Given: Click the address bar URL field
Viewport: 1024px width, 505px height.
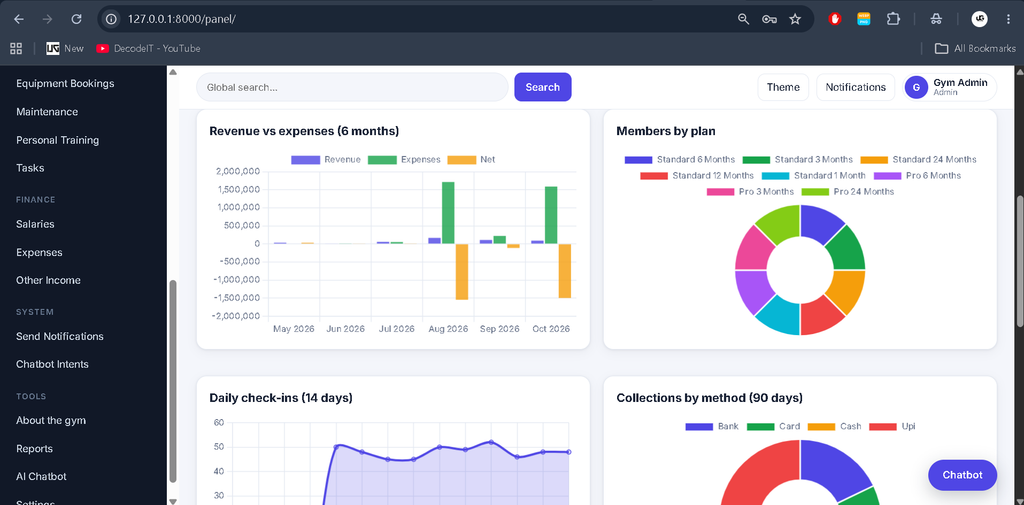Looking at the screenshot, I should click(x=418, y=19).
